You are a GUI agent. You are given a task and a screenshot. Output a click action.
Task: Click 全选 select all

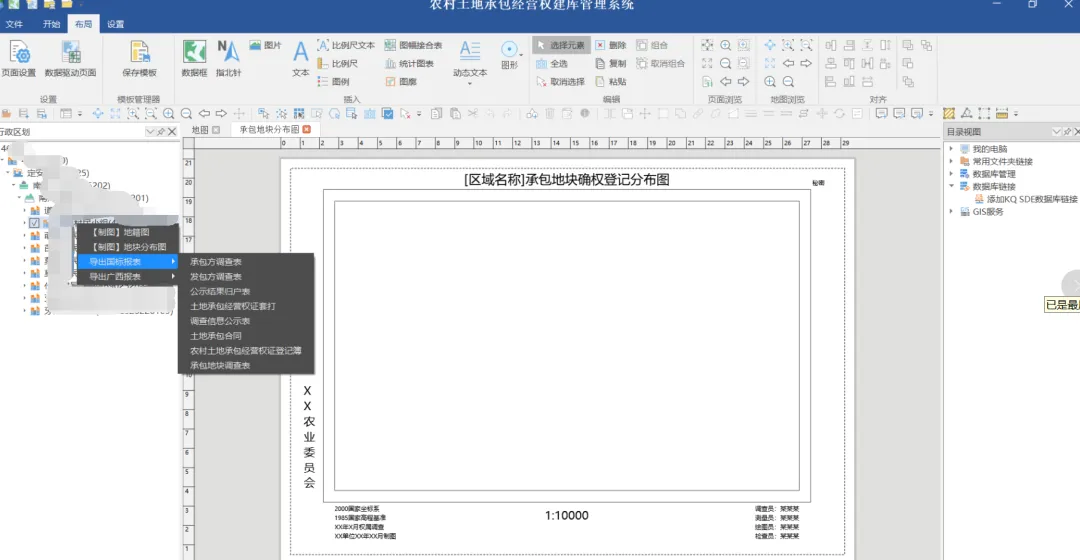coord(552,63)
